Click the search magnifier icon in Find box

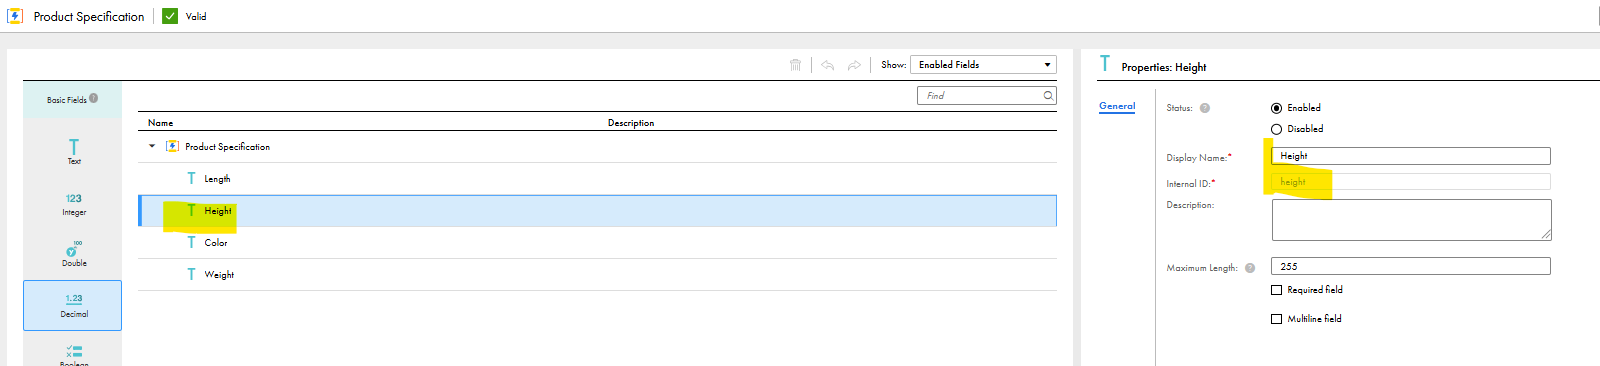(x=1048, y=96)
